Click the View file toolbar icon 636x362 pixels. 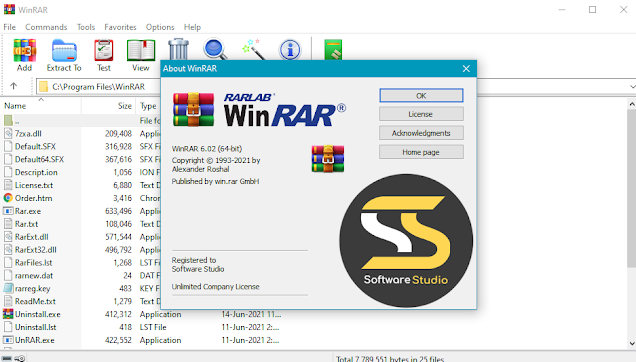click(x=141, y=50)
